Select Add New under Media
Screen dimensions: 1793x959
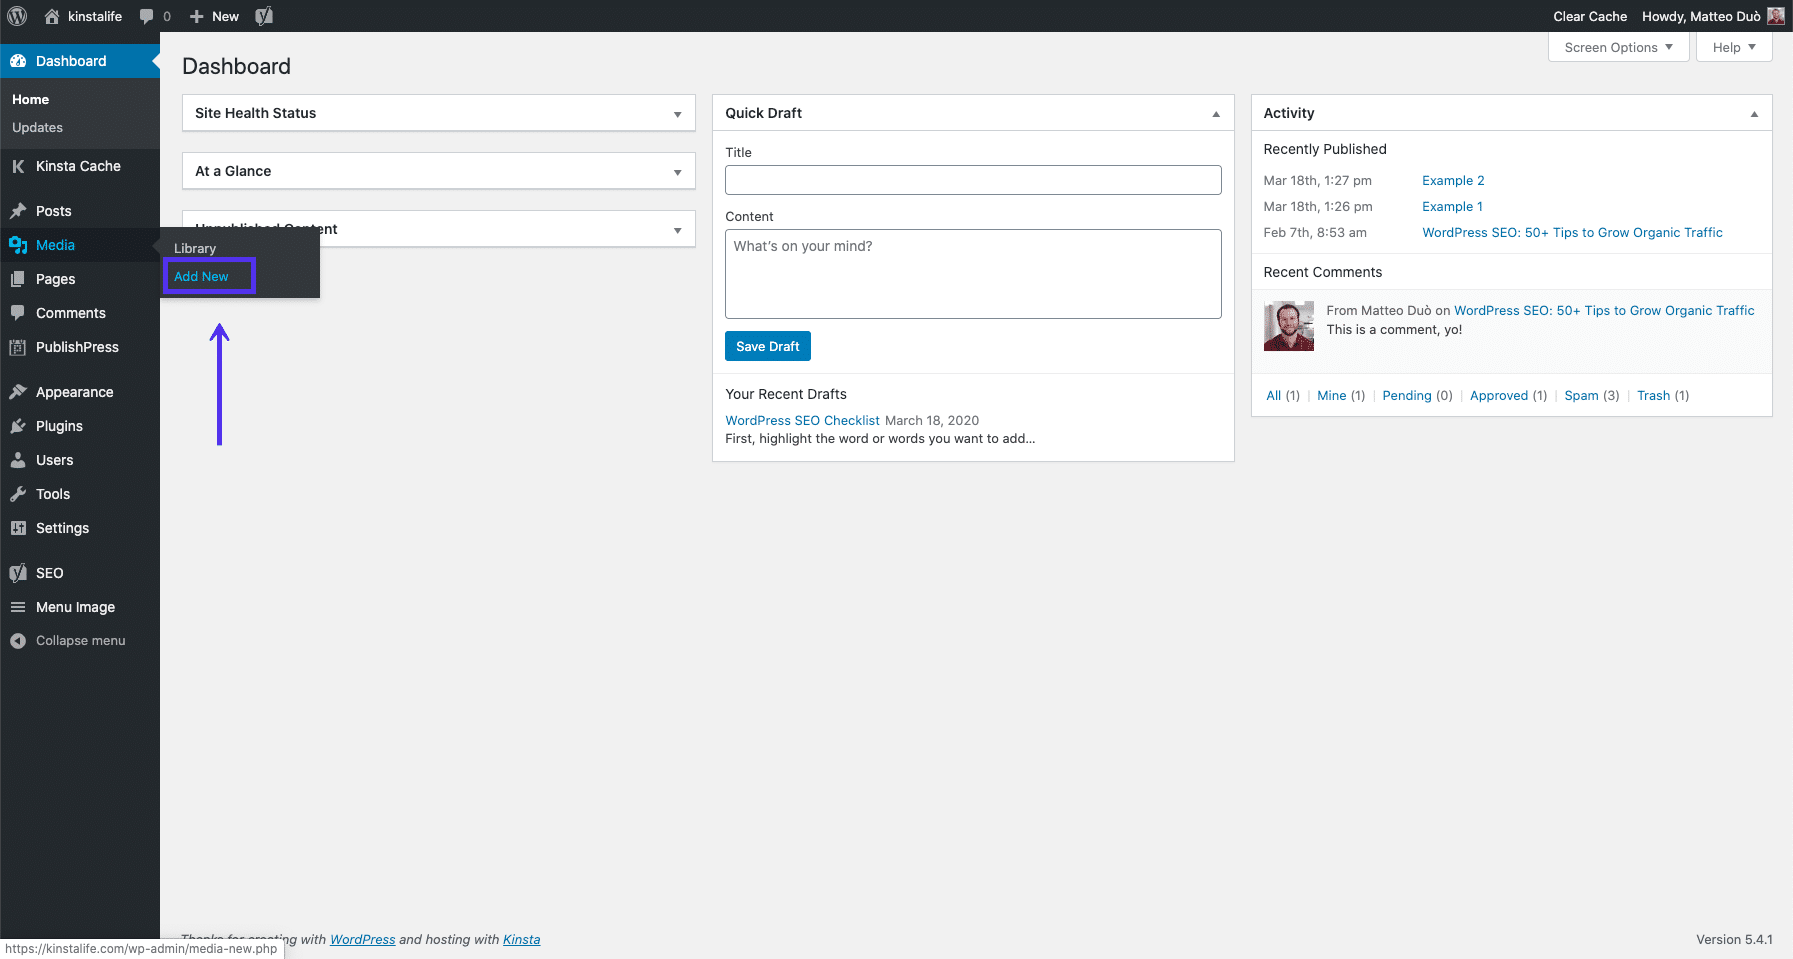coord(201,276)
